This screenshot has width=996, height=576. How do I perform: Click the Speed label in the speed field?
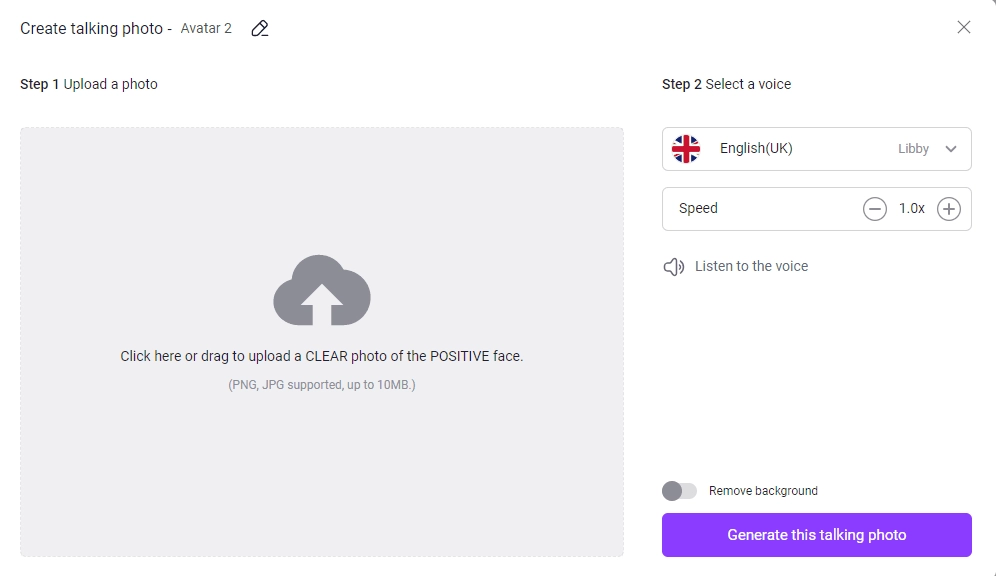tap(698, 208)
